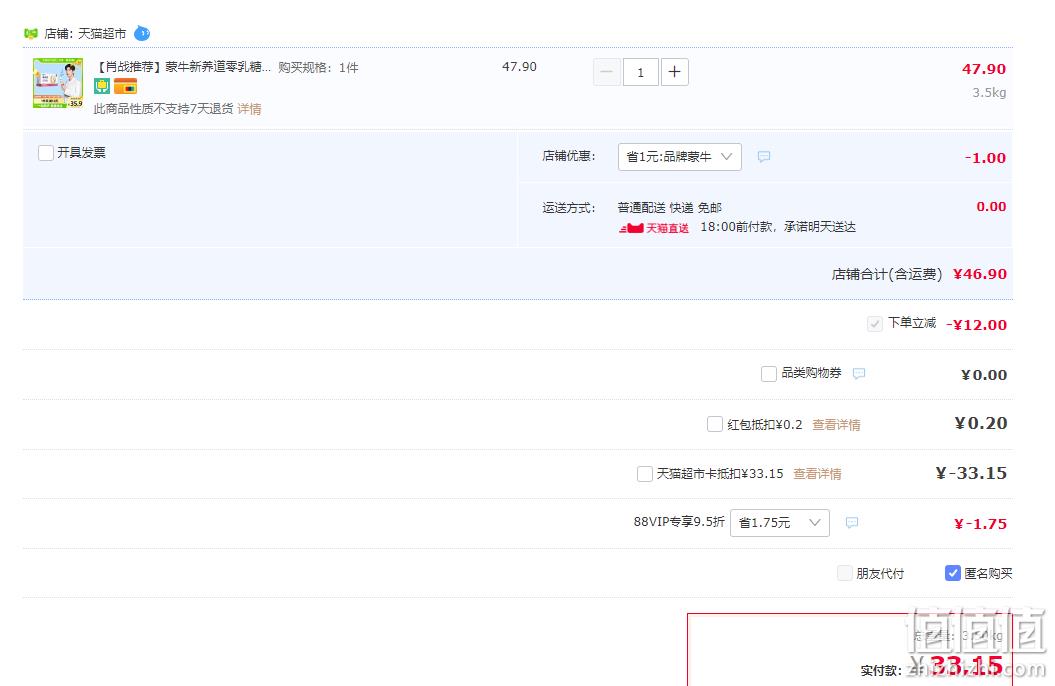Click the ¥0.20 red envelope amount
This screenshot has height=686, width=1055.
point(981,423)
